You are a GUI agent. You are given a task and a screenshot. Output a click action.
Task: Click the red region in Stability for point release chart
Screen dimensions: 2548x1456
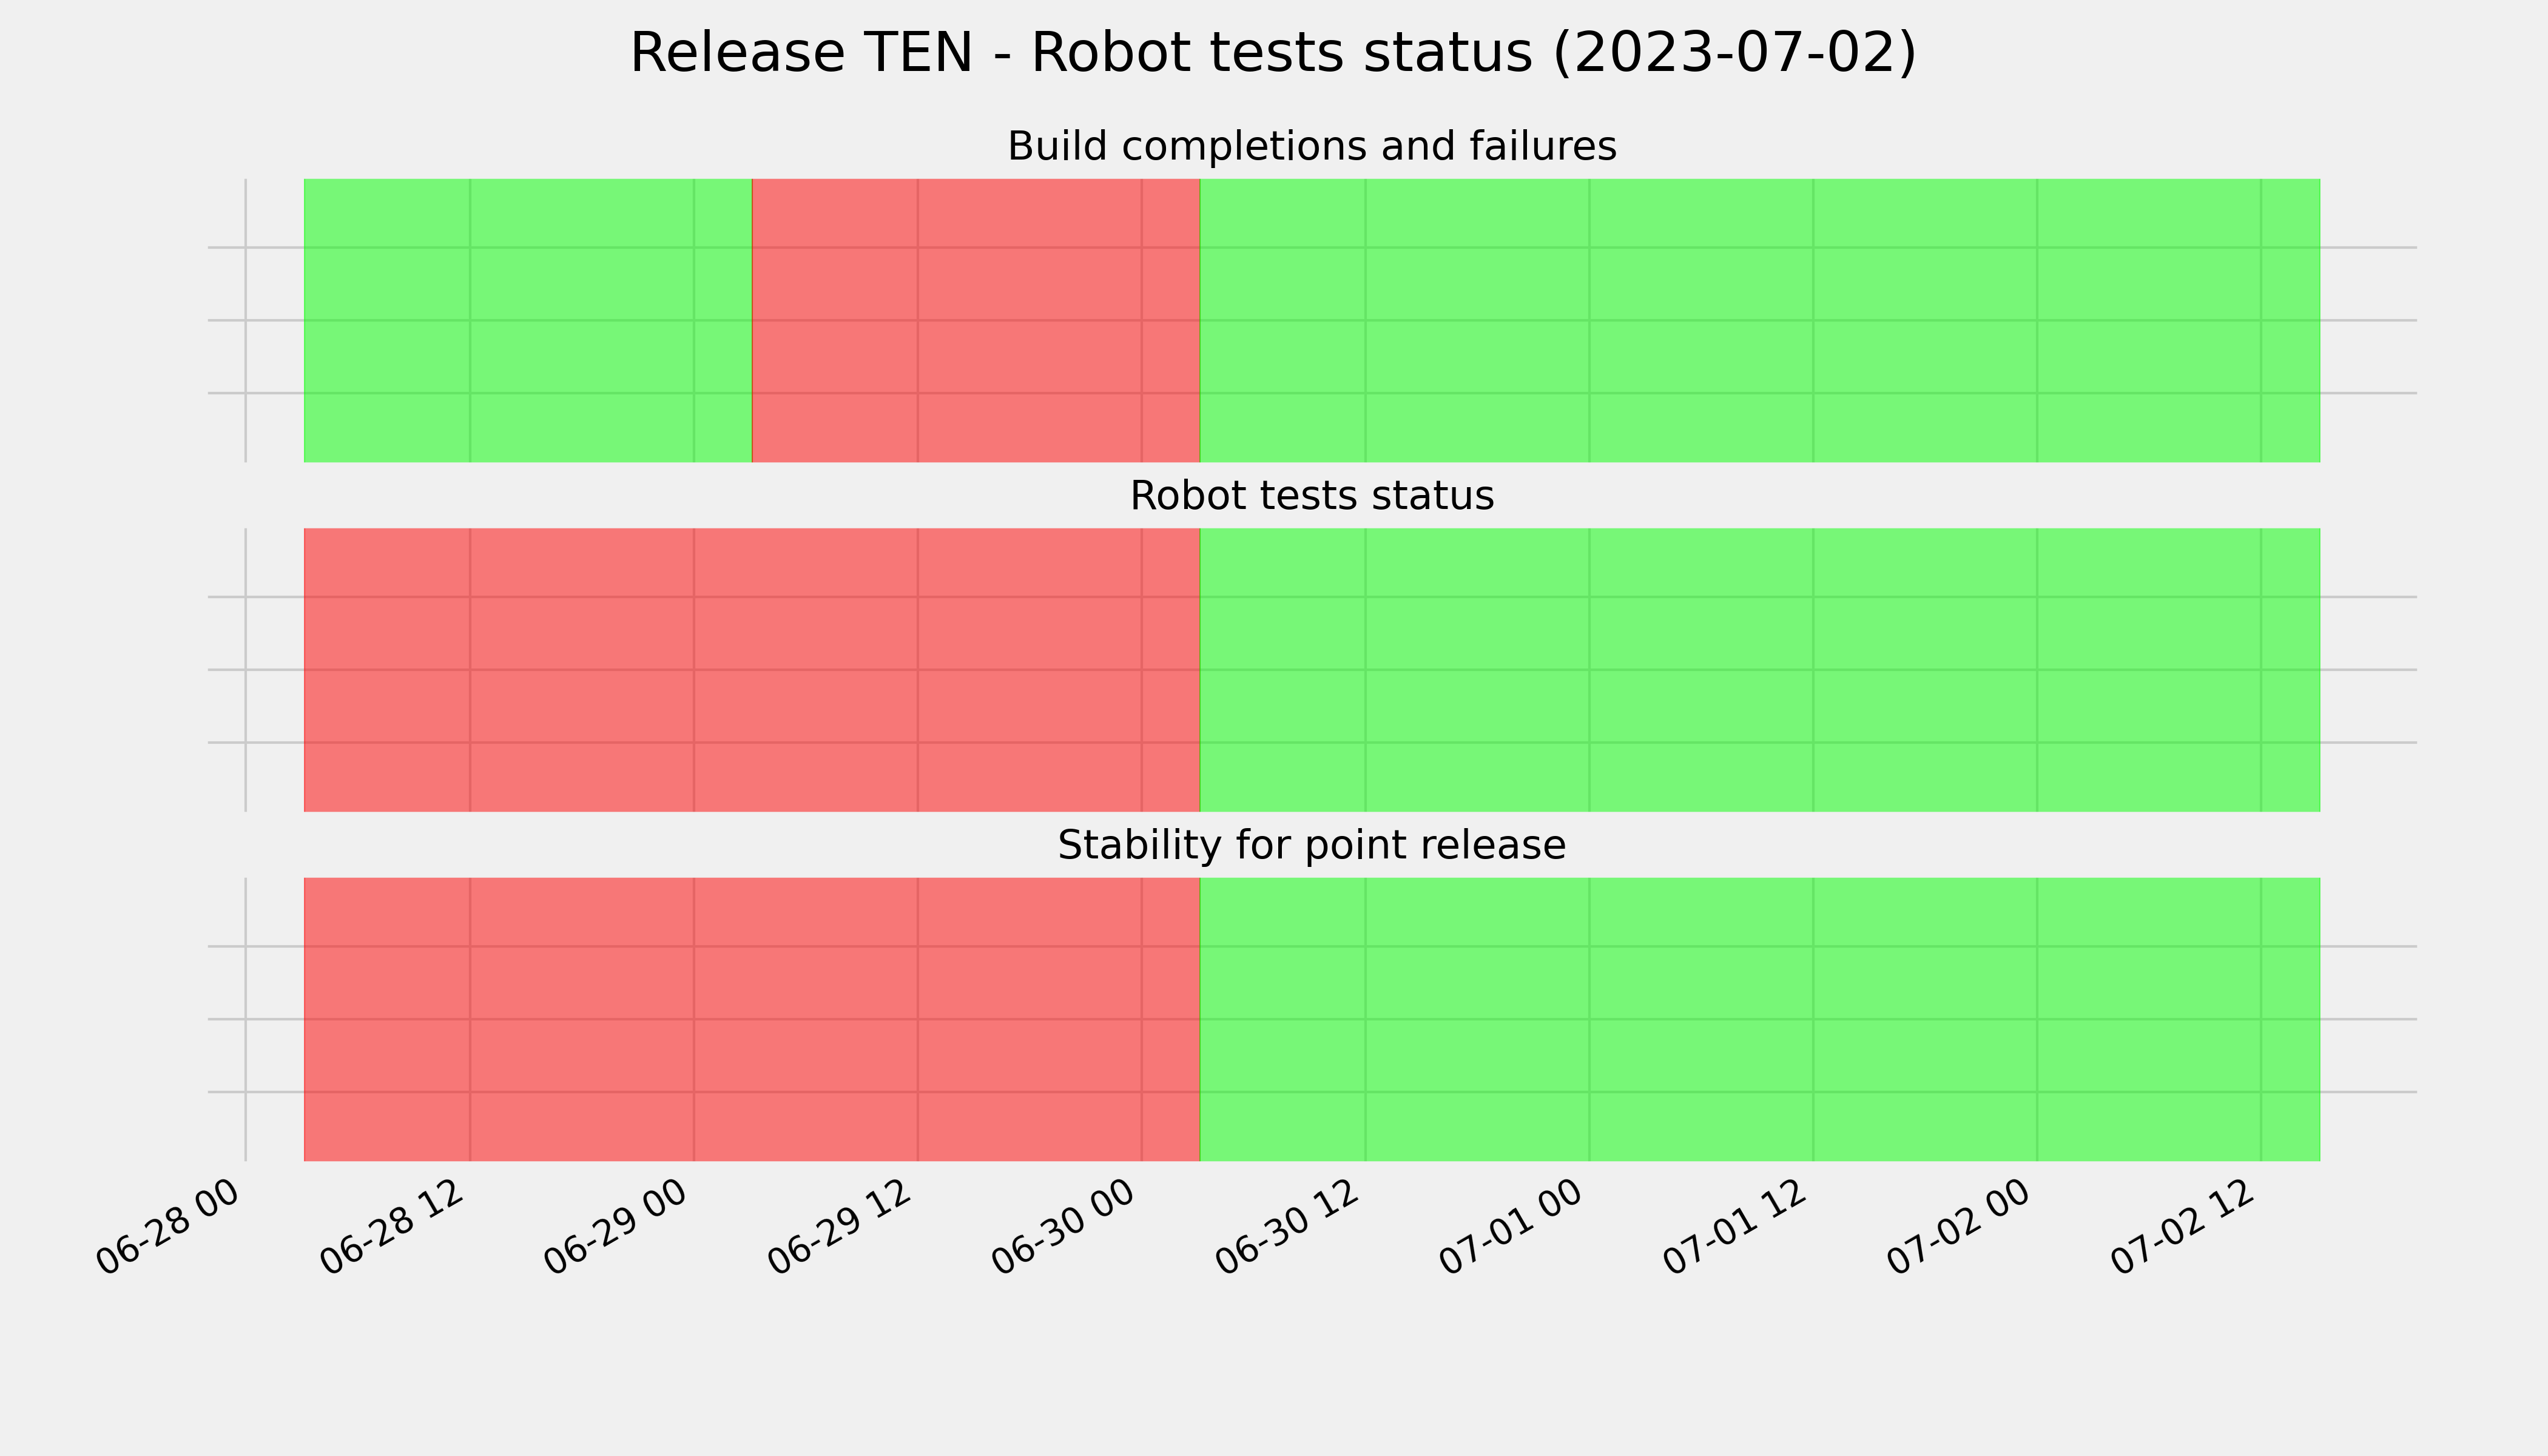[752, 1019]
